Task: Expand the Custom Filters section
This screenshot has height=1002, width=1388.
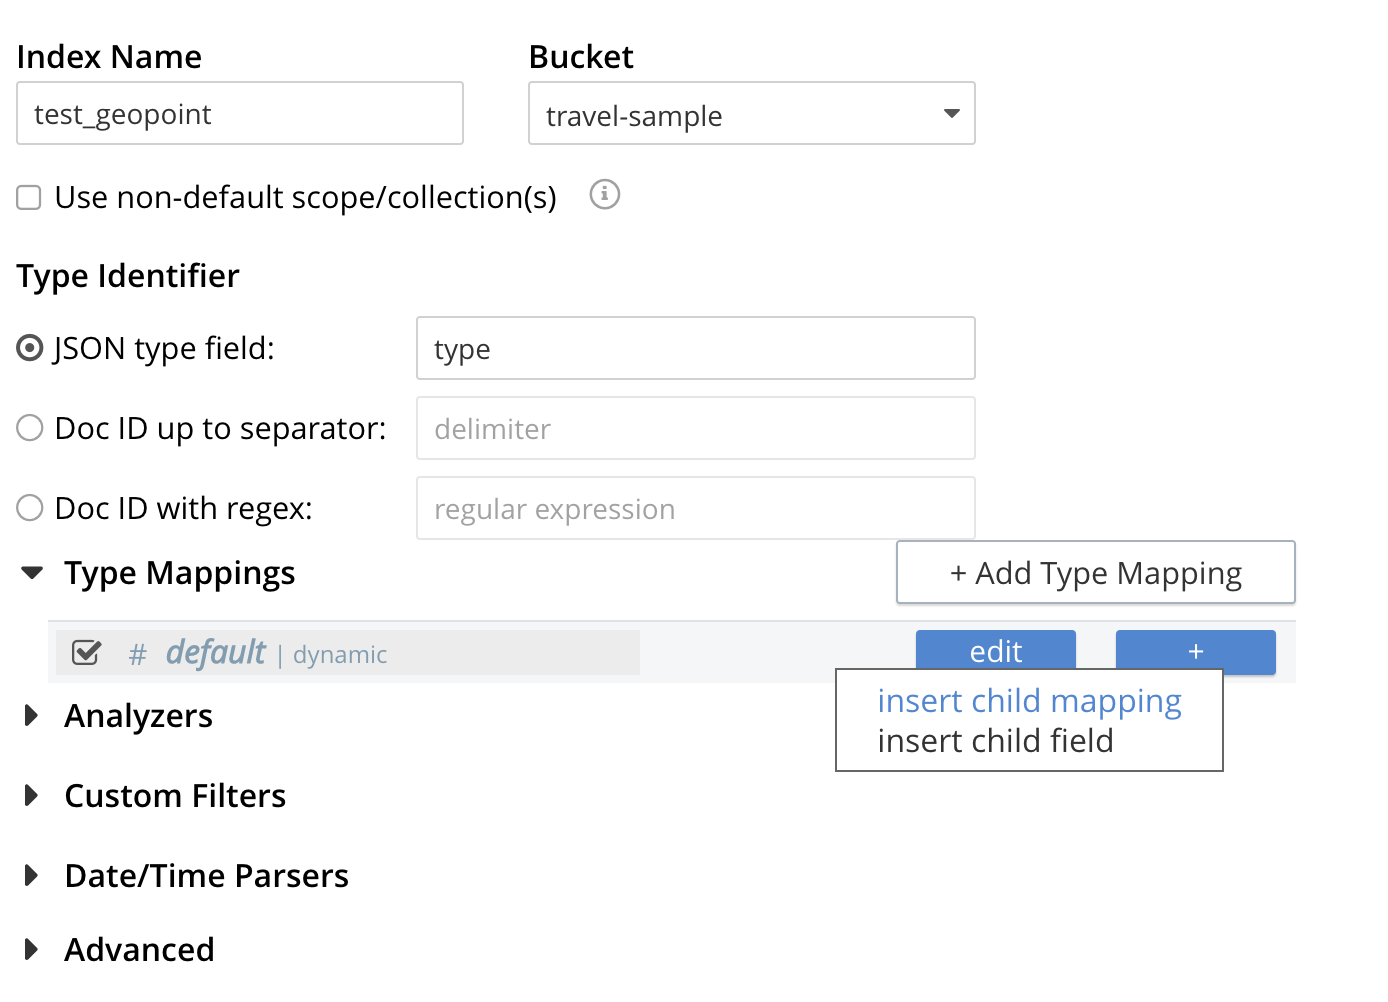Action: point(32,795)
